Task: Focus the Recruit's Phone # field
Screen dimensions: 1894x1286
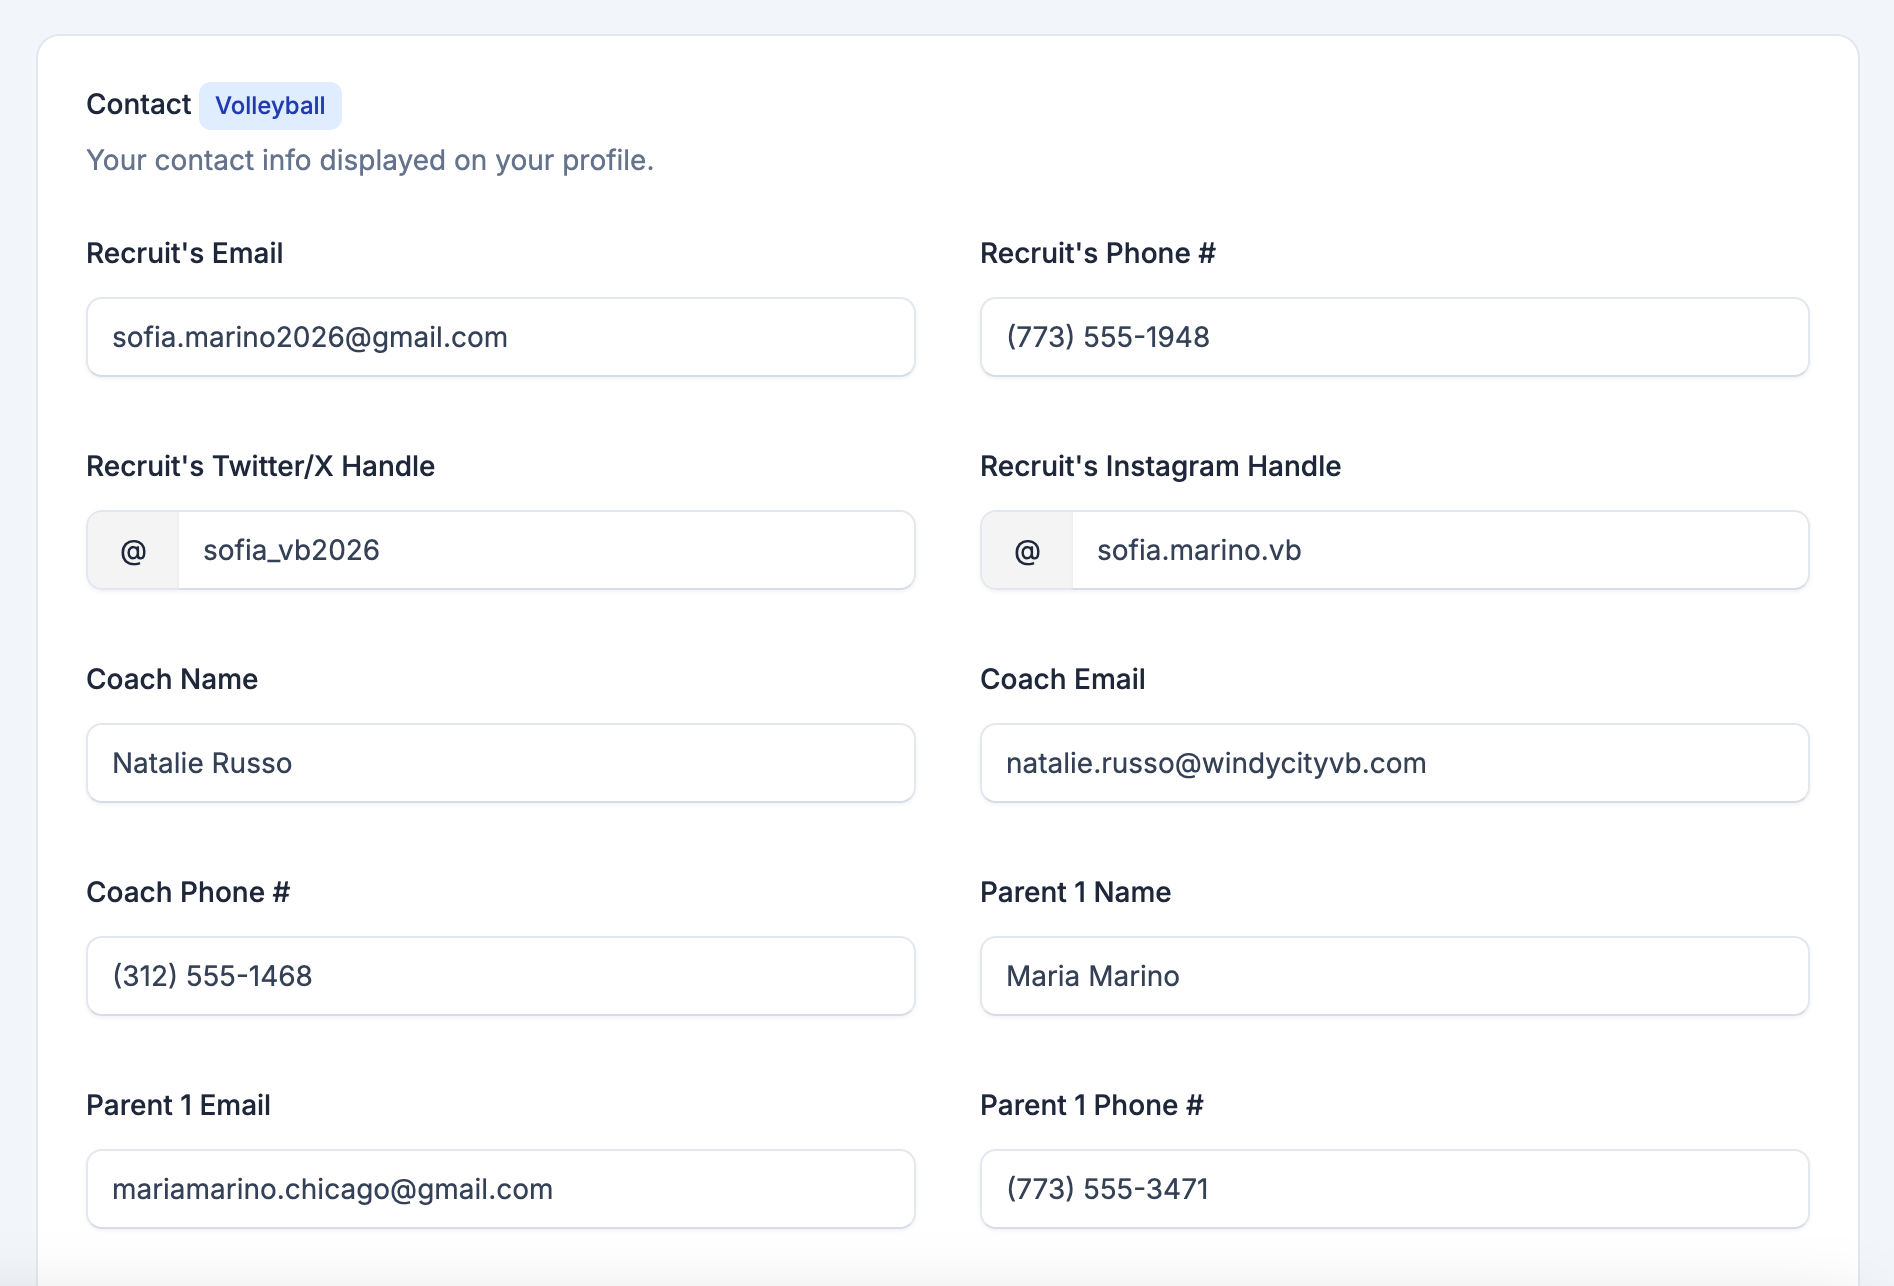Action: point(1395,337)
